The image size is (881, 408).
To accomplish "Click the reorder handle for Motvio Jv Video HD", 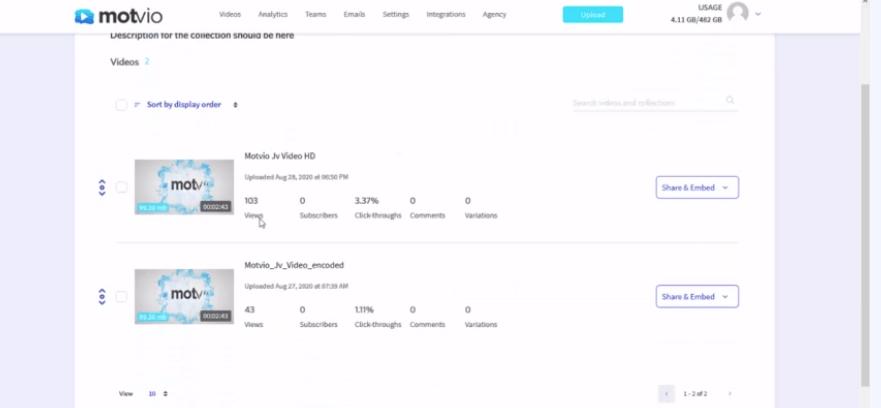I will (102, 187).
